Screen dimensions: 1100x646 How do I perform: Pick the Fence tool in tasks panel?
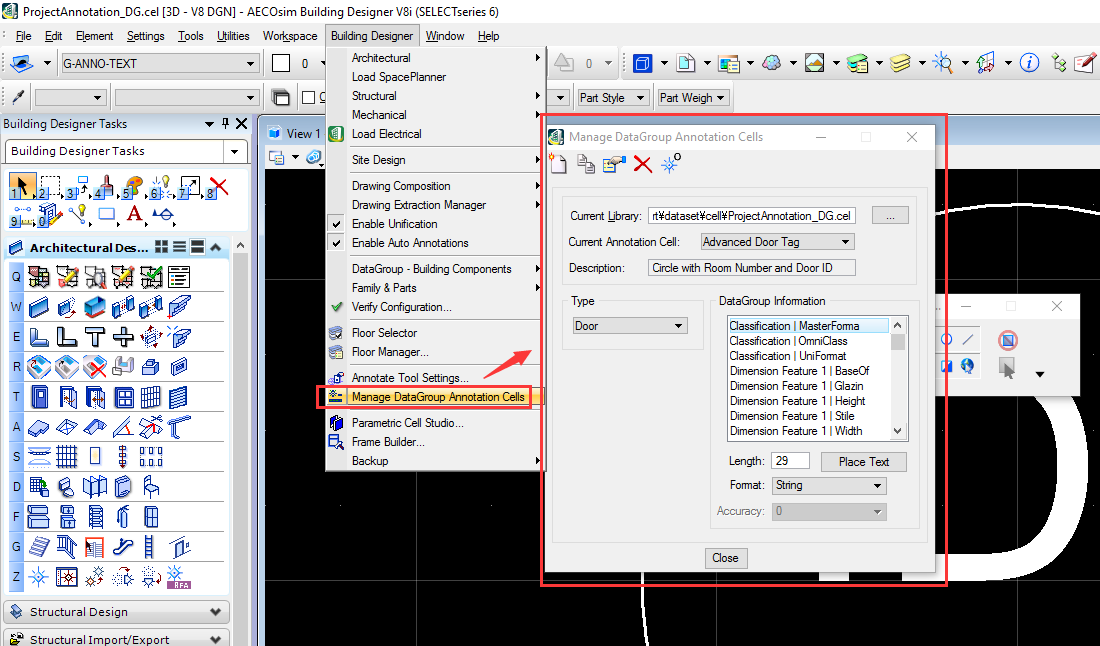[50, 187]
